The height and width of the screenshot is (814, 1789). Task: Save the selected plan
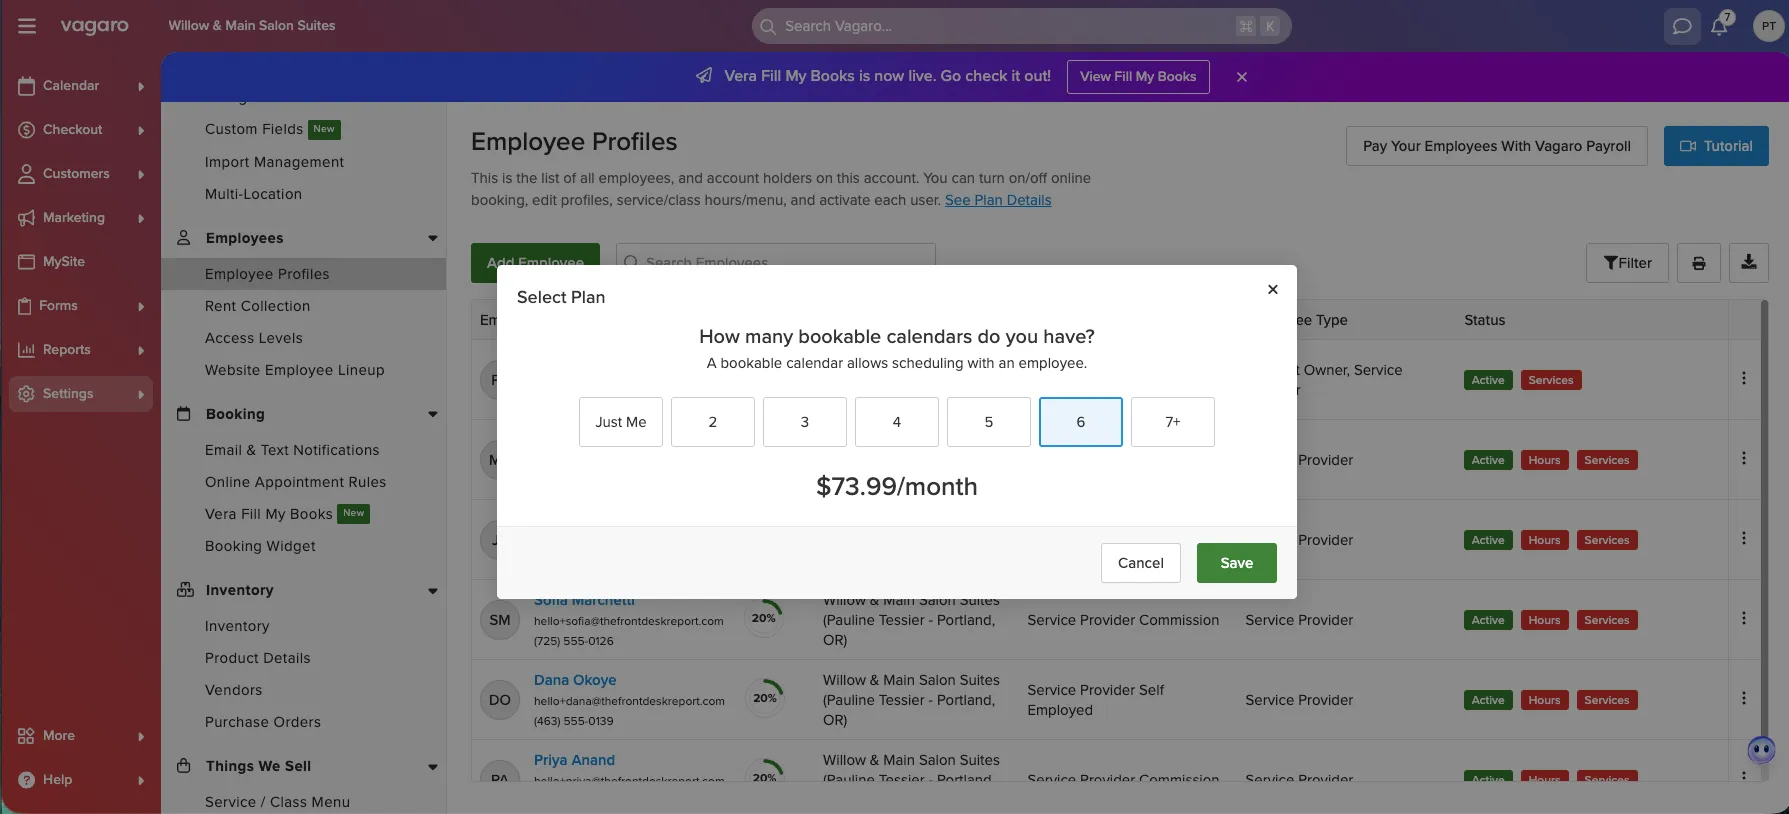point(1237,563)
